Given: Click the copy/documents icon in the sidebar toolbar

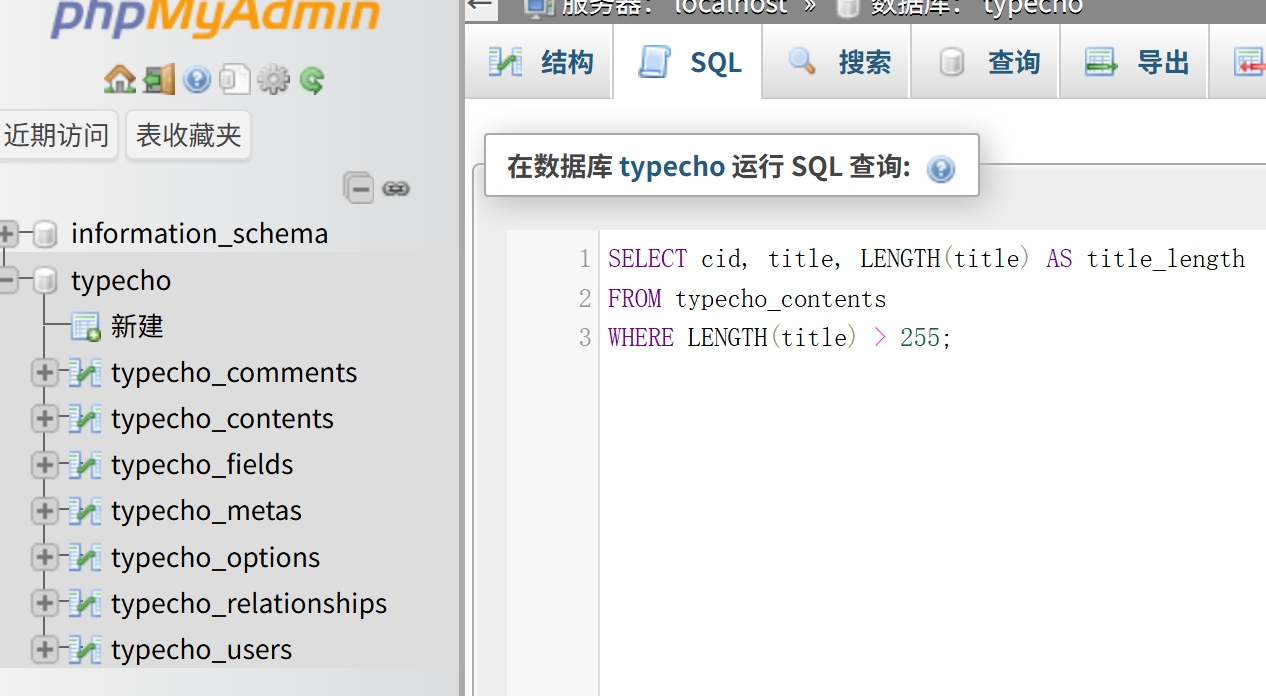Looking at the screenshot, I should pyautogui.click(x=235, y=79).
